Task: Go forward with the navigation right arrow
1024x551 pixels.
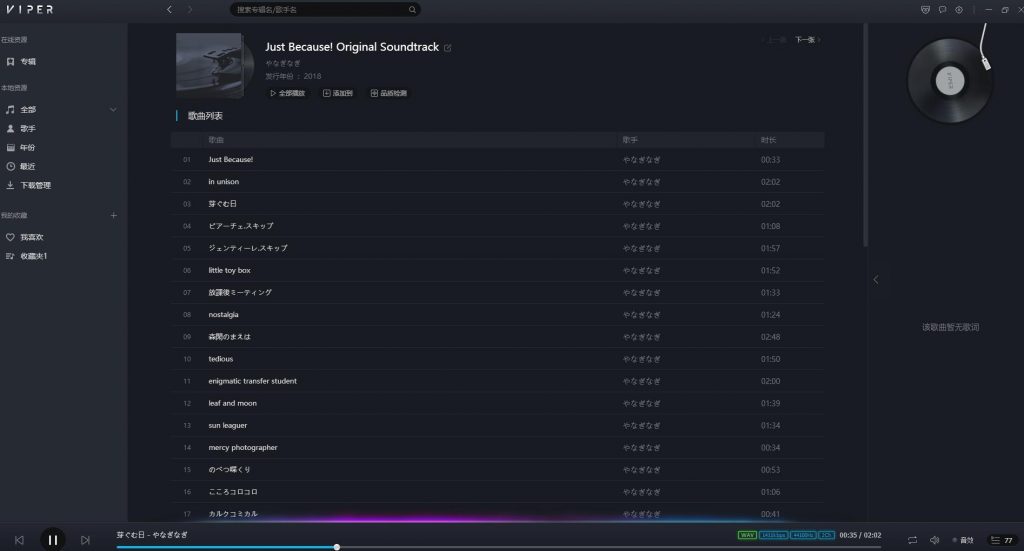Action: click(x=190, y=9)
